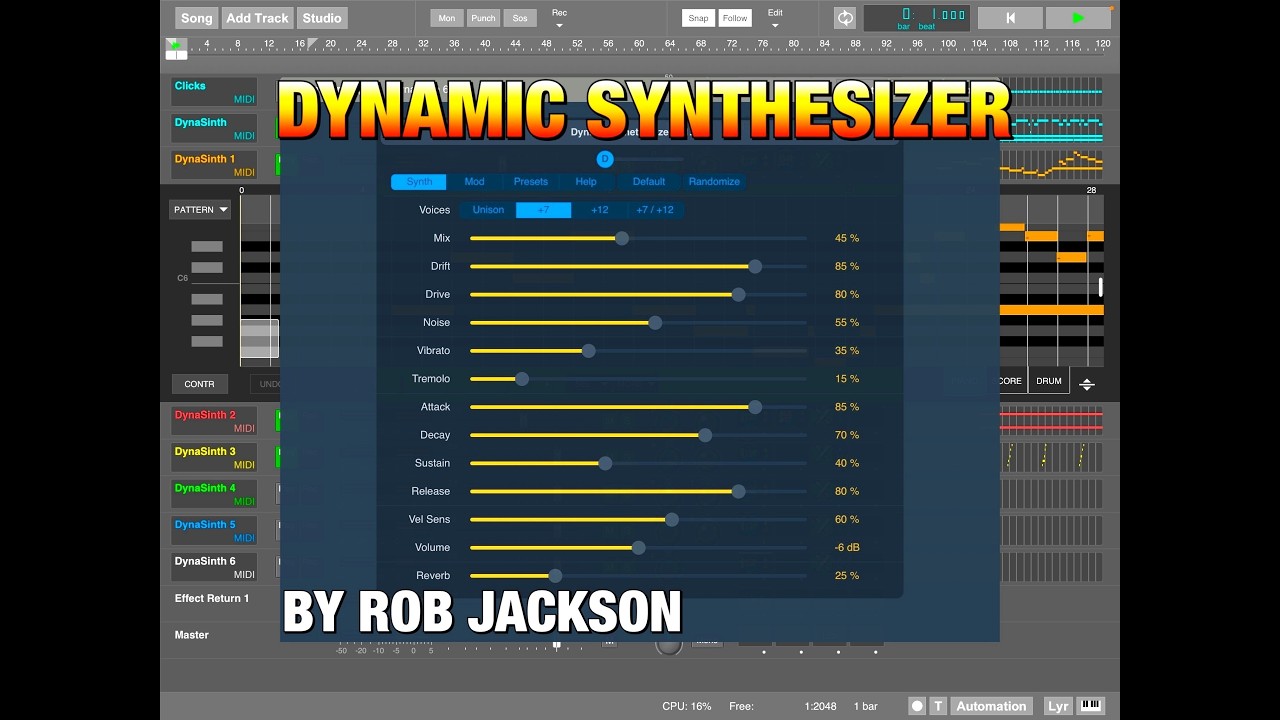Adjust the Decay slider handle

[x=705, y=435]
